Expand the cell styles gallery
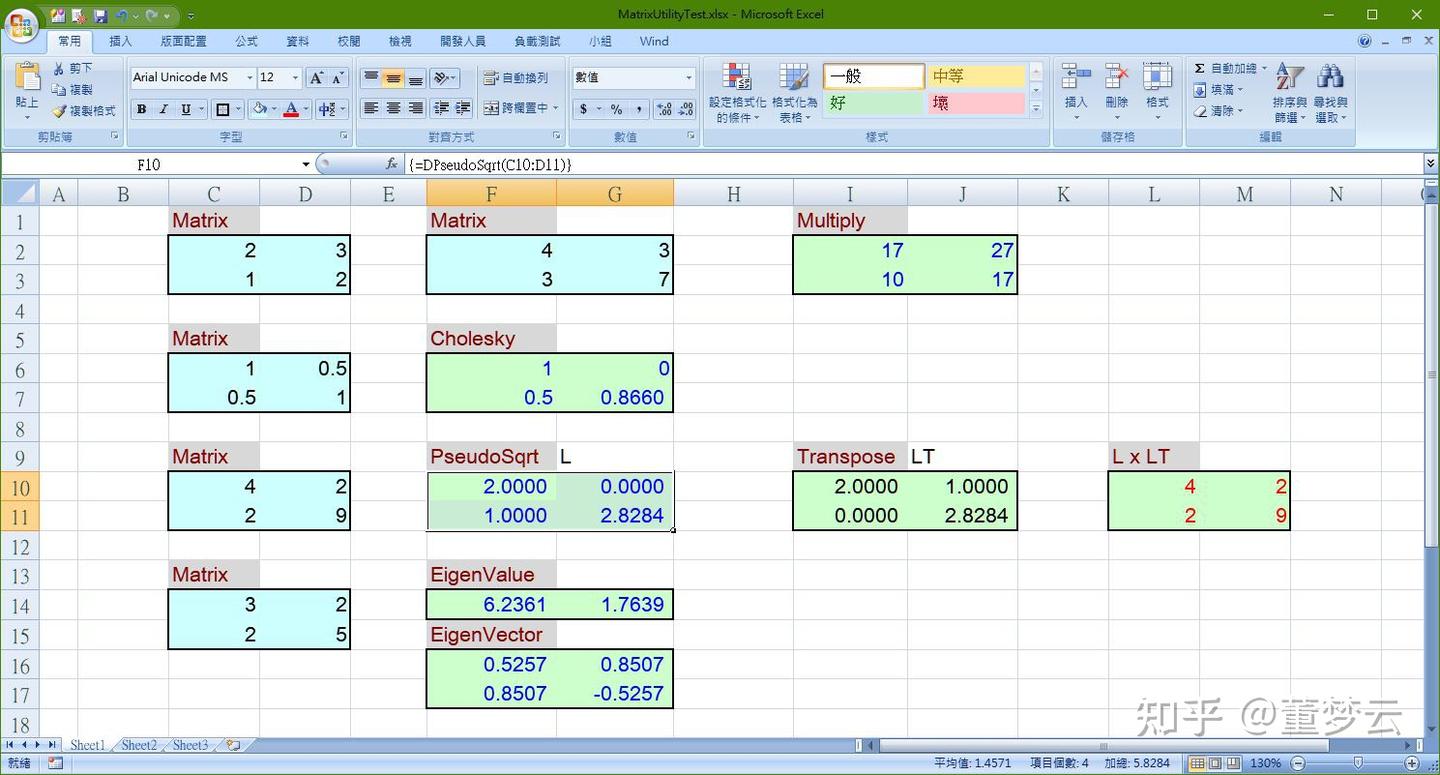 1036,109
